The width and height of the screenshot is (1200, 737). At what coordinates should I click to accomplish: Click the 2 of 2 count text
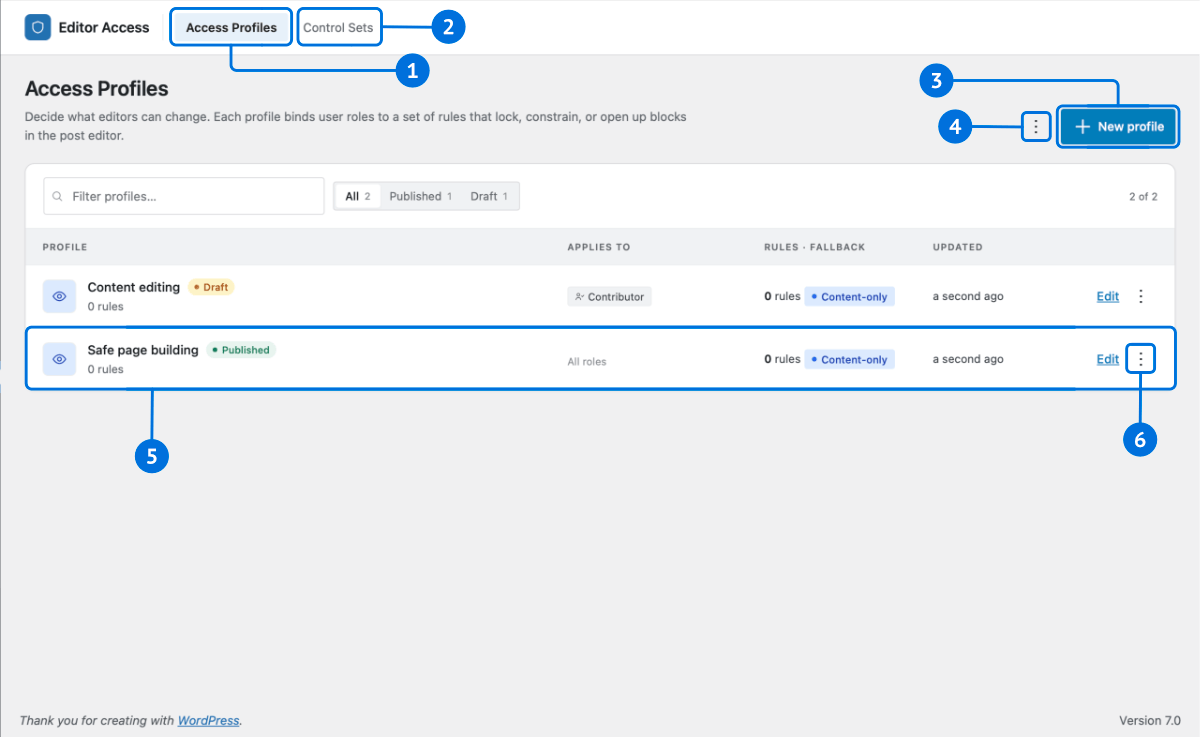coord(1143,197)
